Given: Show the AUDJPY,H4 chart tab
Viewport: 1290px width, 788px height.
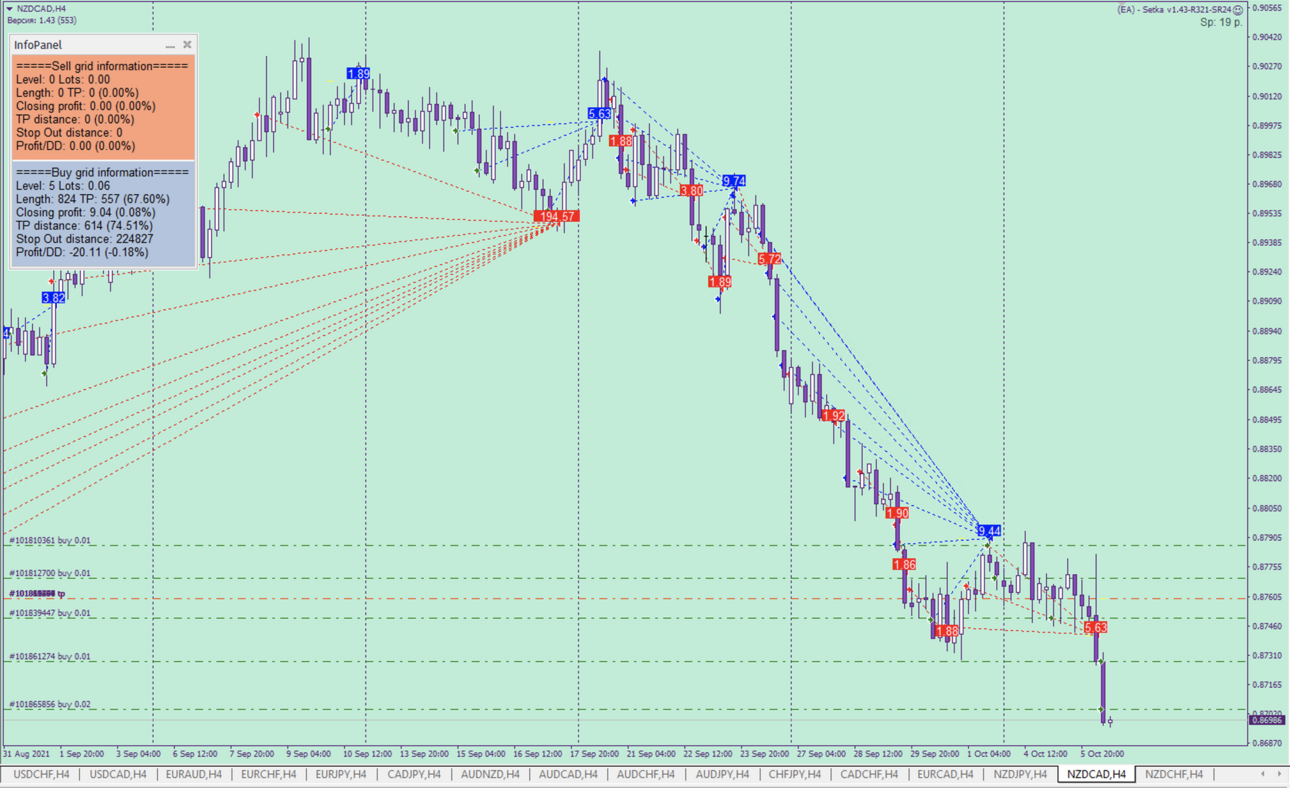Looking at the screenshot, I should coord(722,774).
